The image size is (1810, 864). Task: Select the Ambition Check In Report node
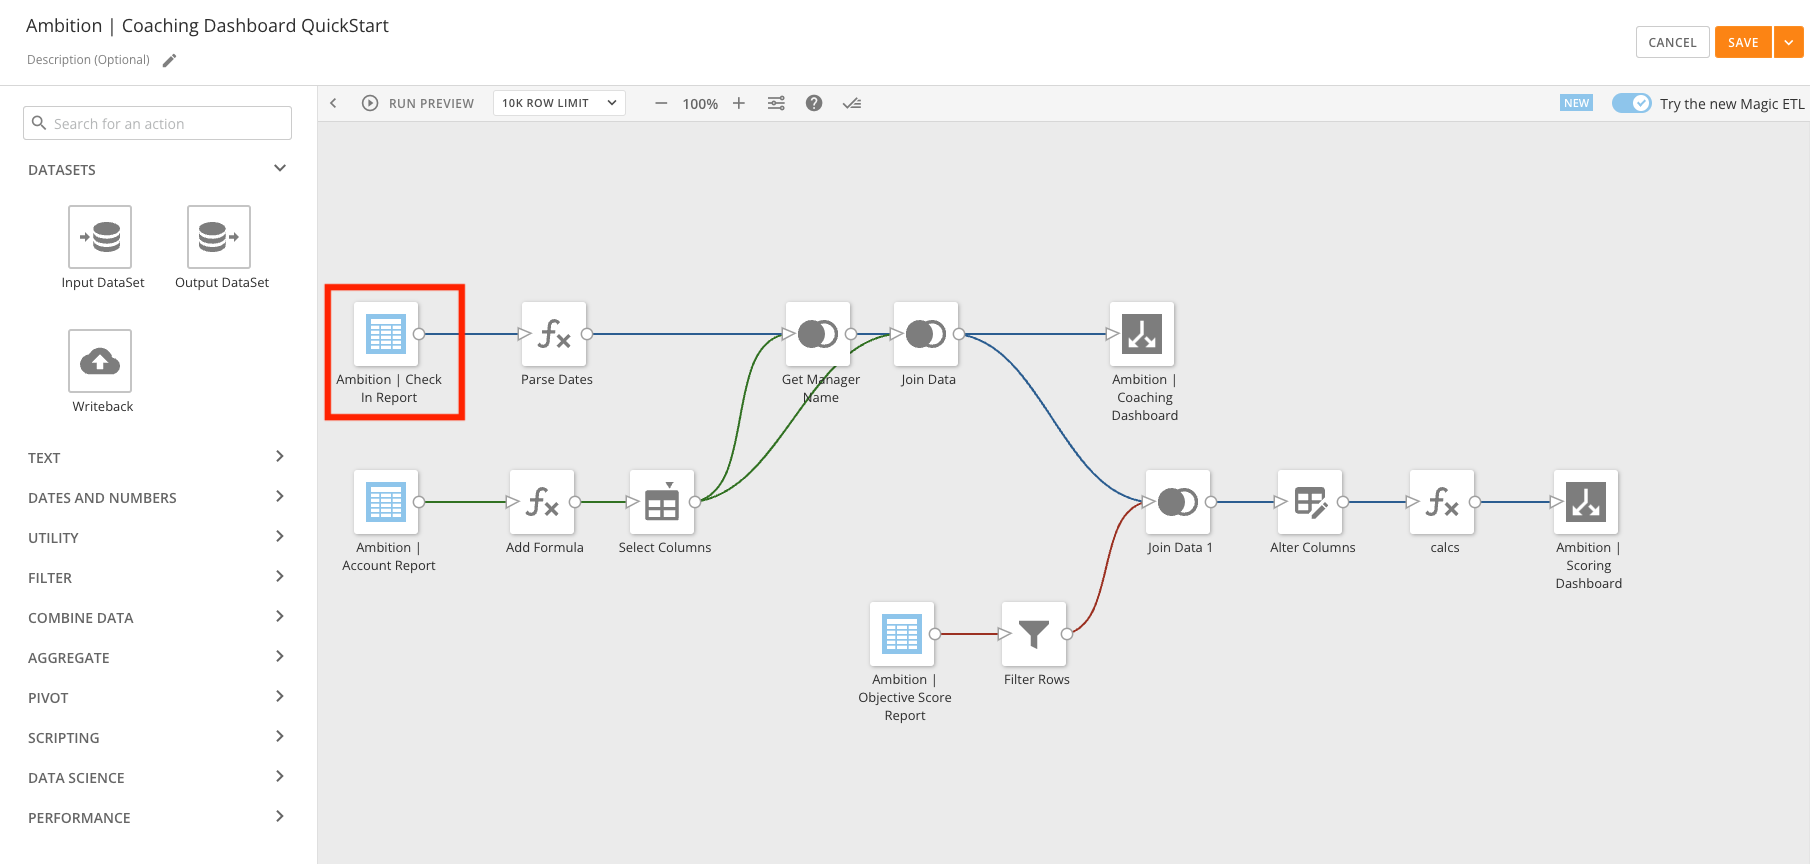pos(386,334)
